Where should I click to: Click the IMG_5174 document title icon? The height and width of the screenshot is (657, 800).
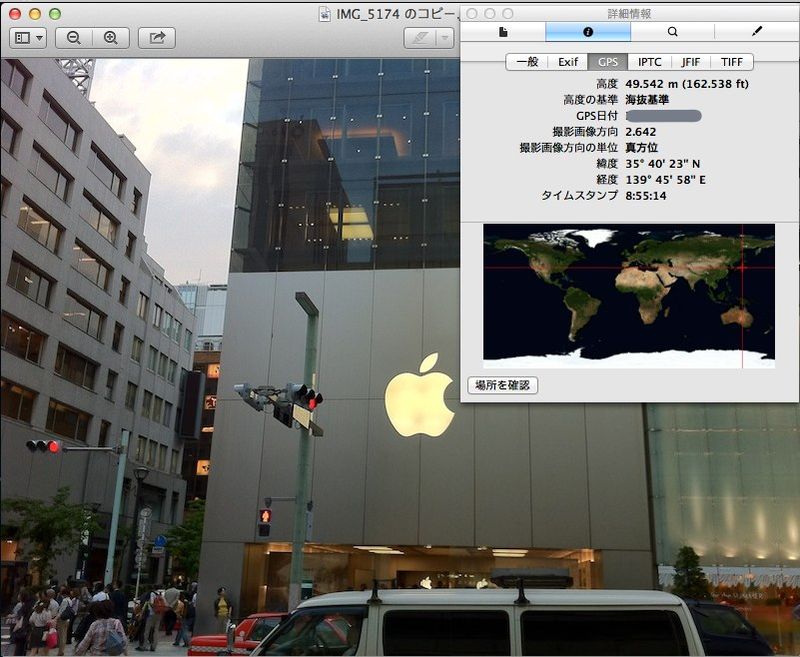click(x=324, y=14)
